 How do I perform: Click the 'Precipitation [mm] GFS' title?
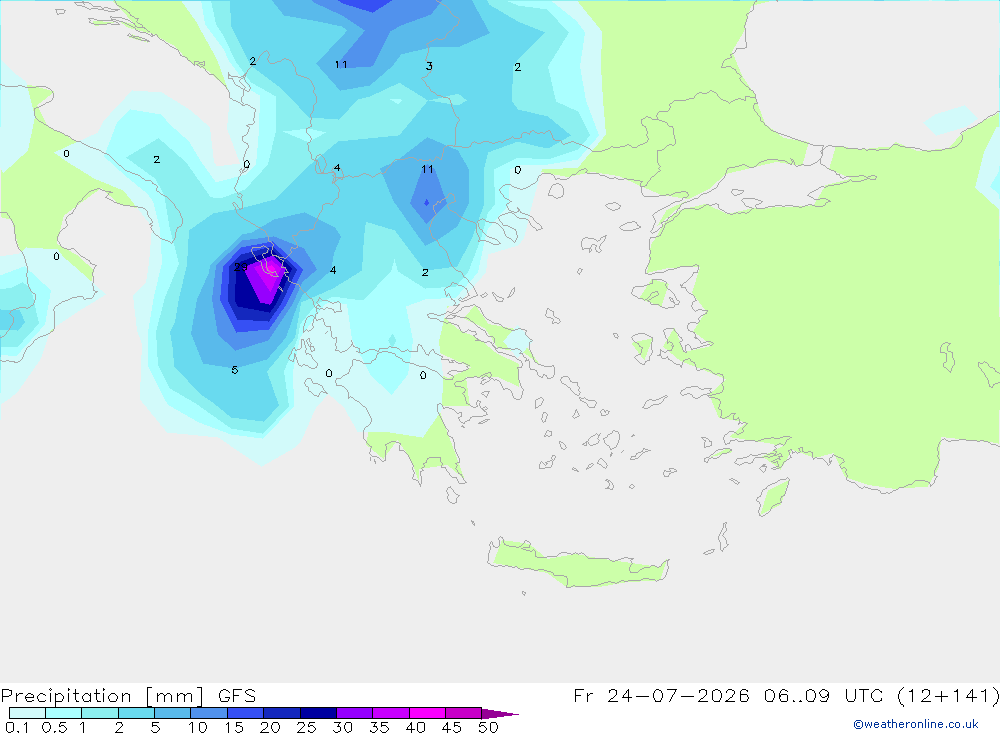[x=128, y=695]
